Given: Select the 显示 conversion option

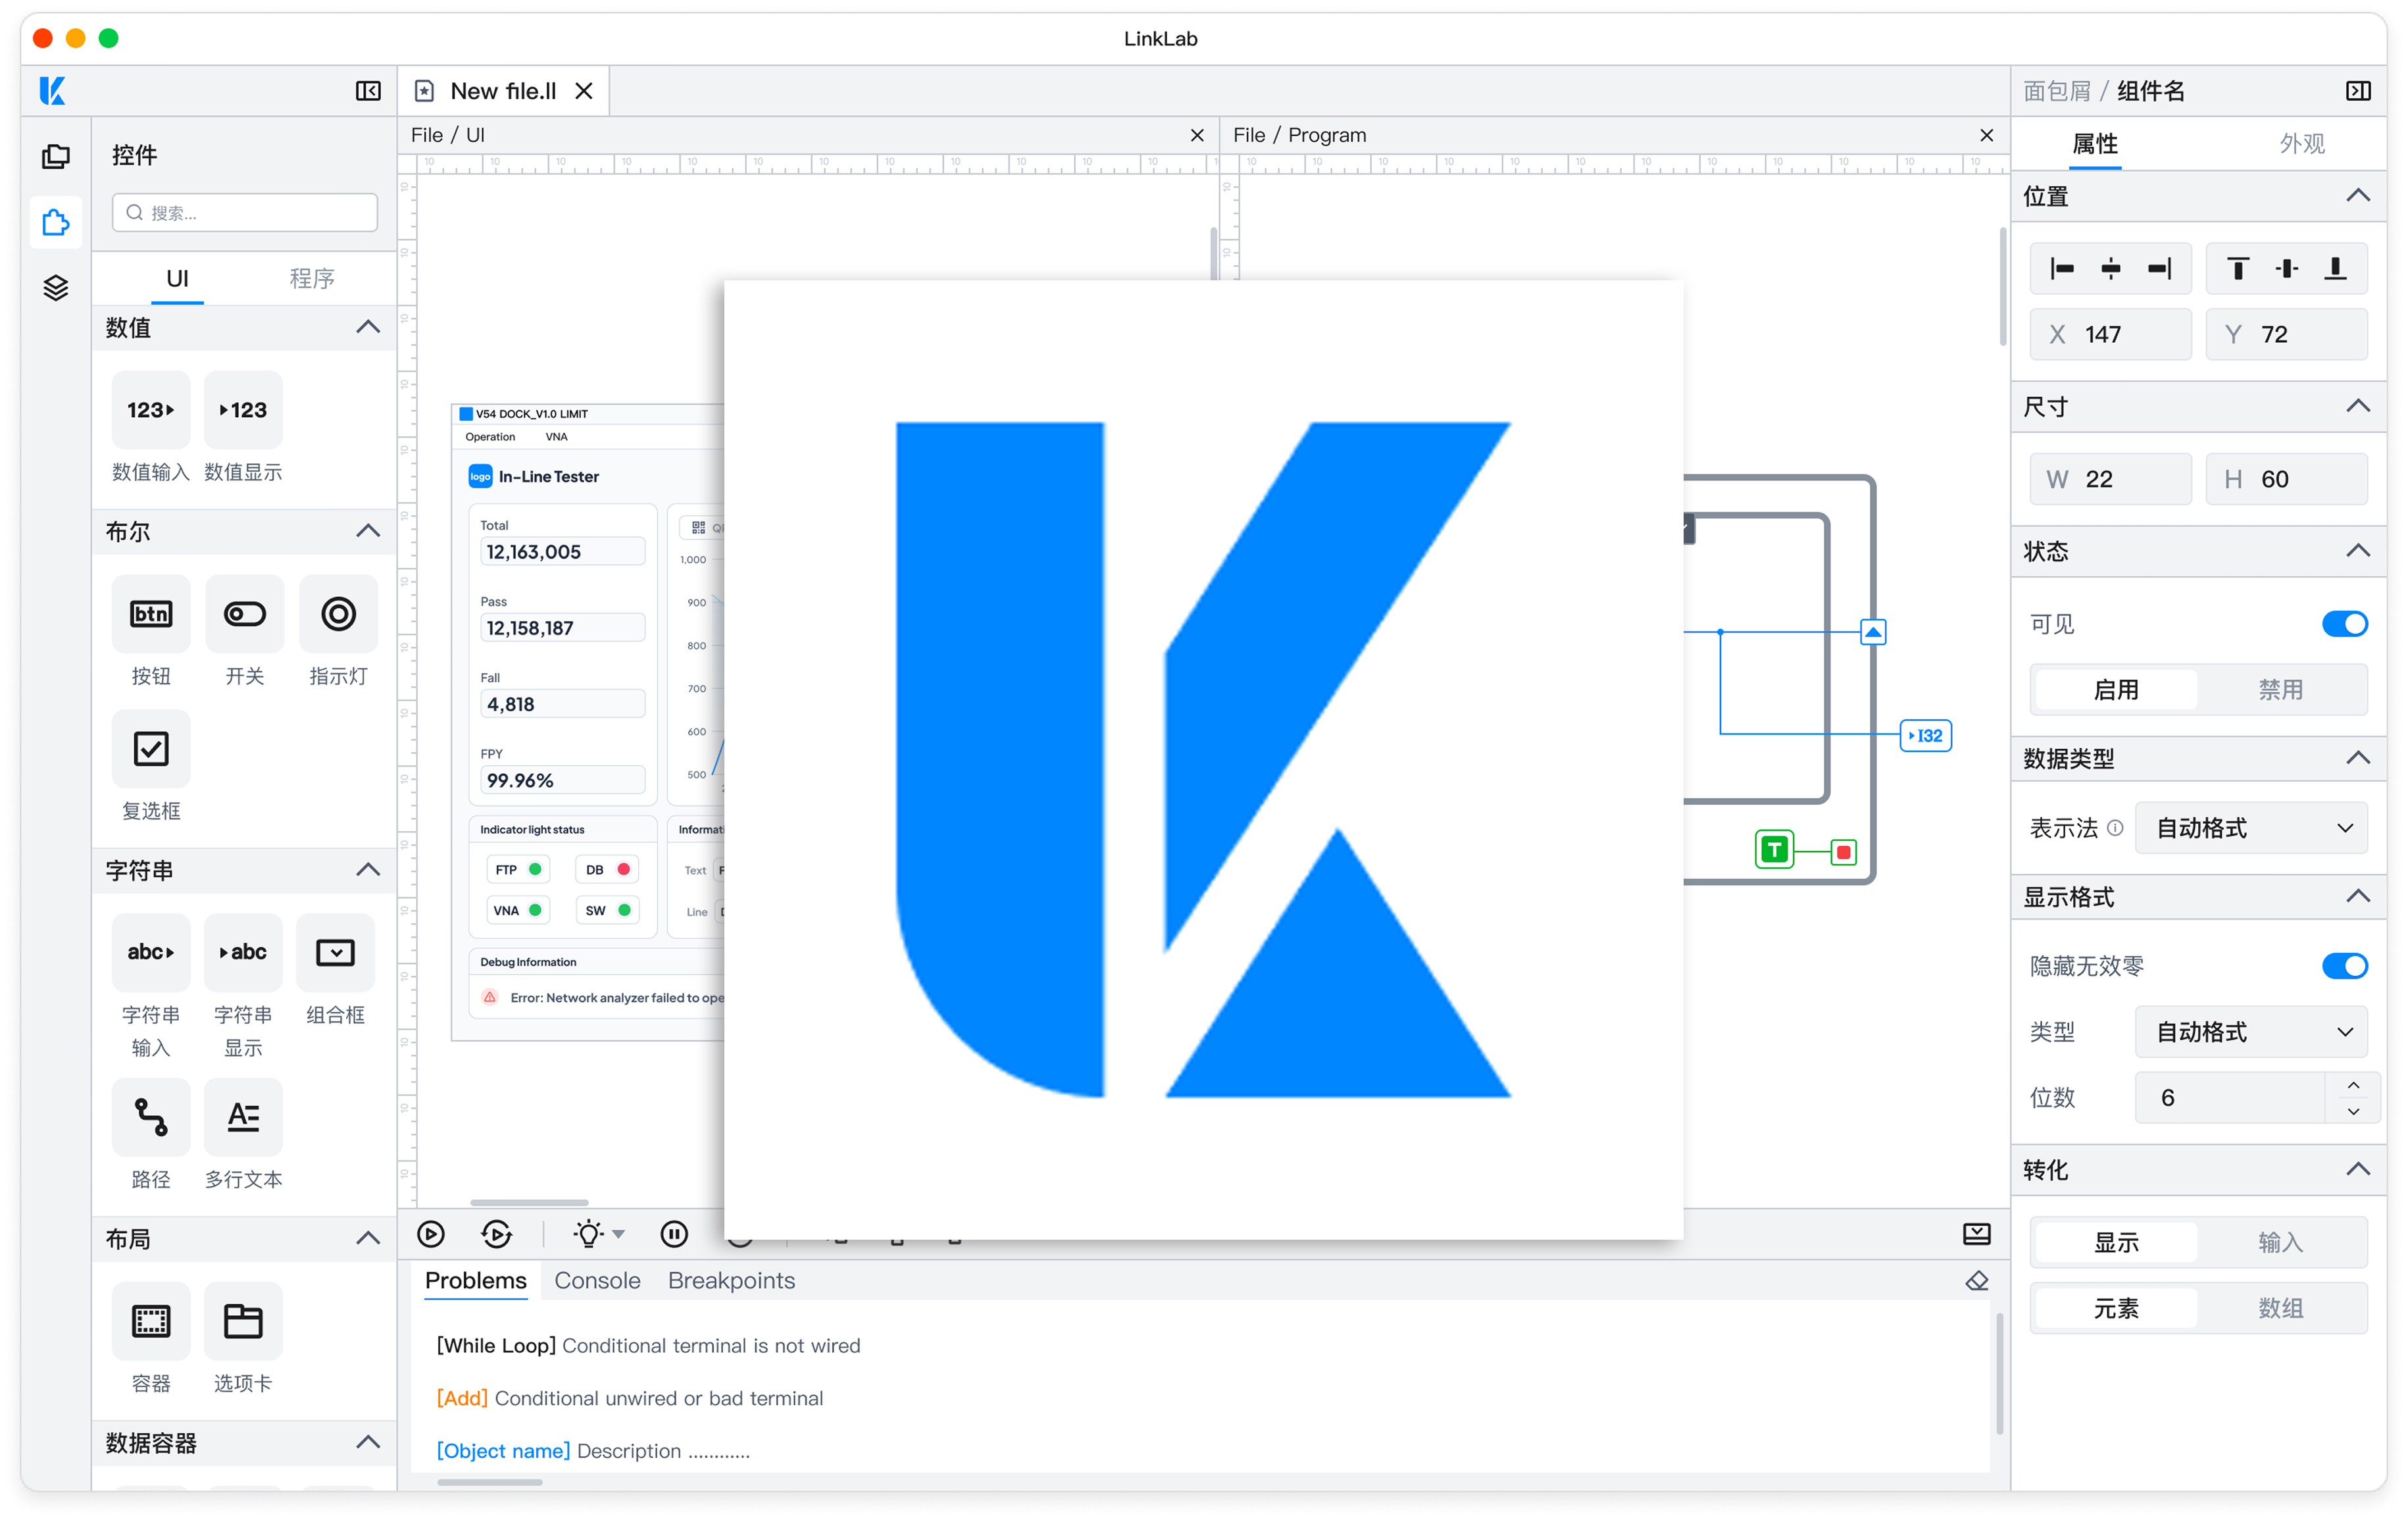Looking at the screenshot, I should tap(2116, 1242).
